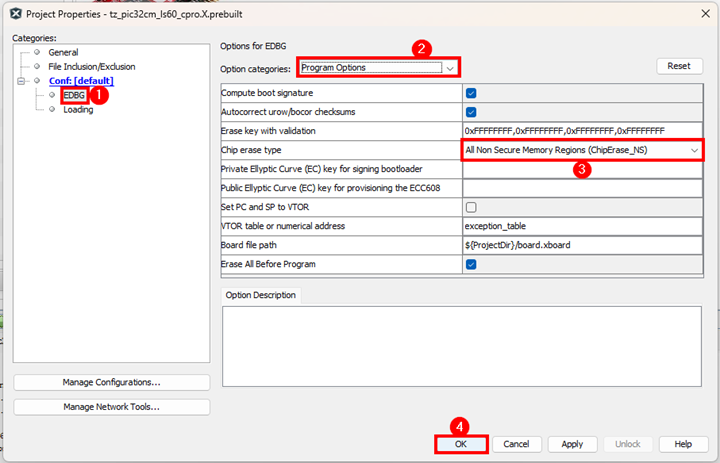Enable Set PC and SP to VTOR
This screenshot has height=463, width=720.
click(471, 207)
